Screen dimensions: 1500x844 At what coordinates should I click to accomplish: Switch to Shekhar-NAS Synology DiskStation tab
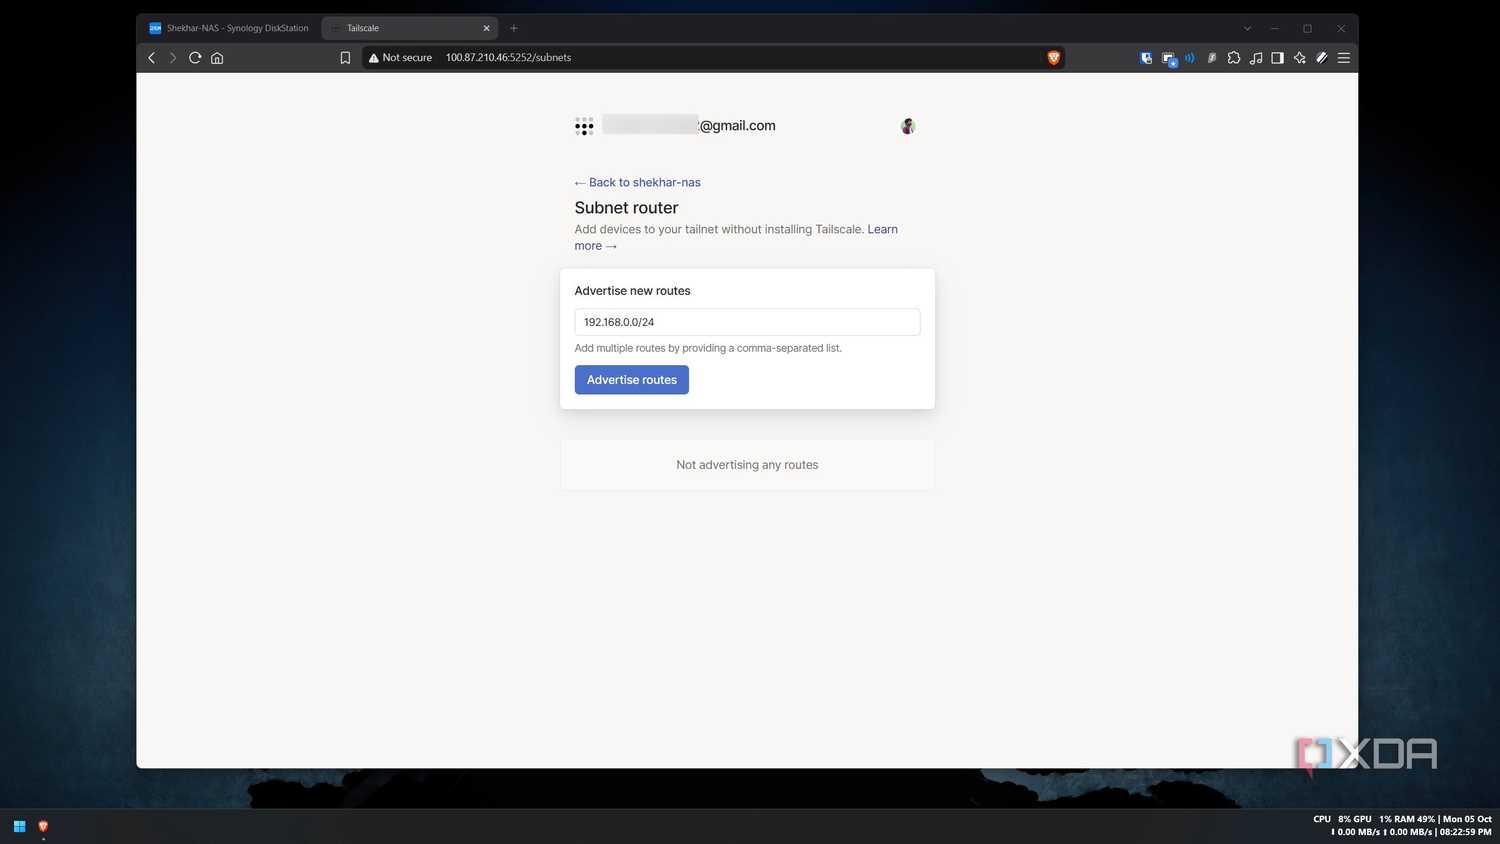click(x=229, y=28)
